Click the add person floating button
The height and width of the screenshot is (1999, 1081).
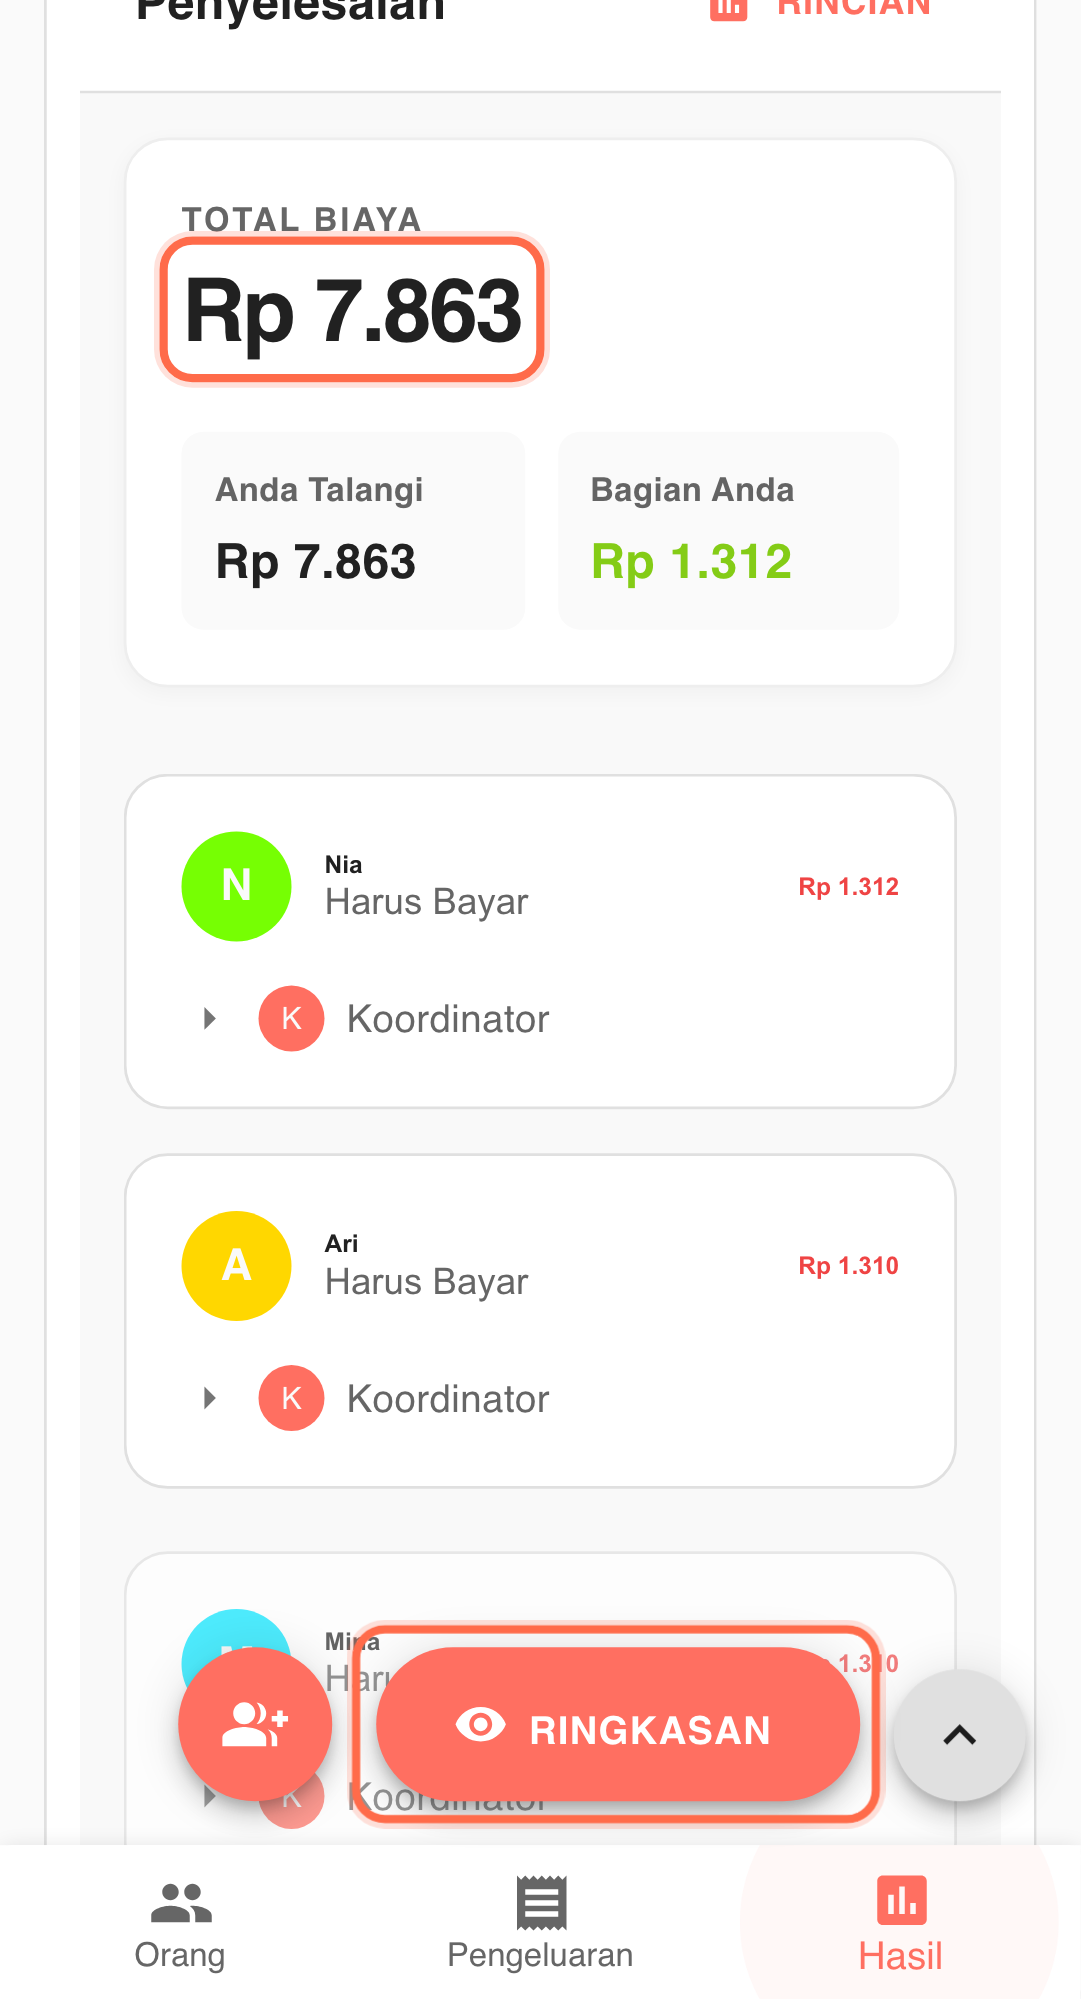[255, 1724]
